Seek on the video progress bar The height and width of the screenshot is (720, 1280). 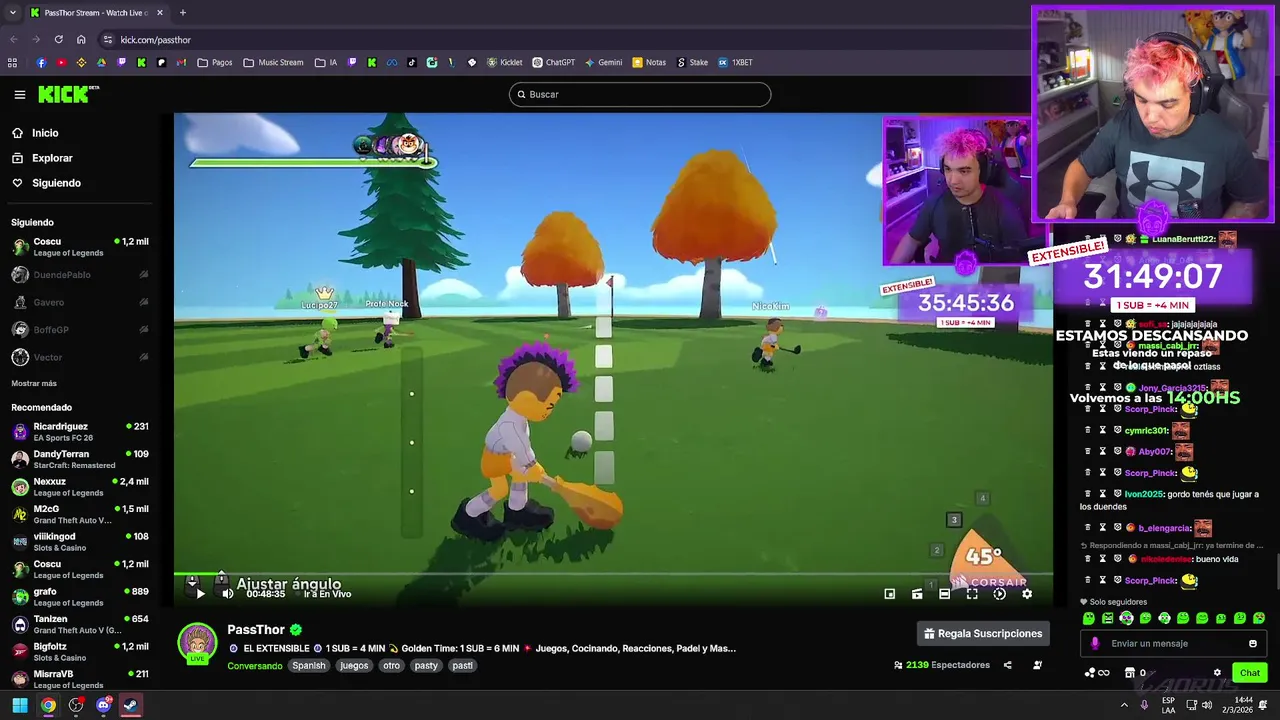click(x=613, y=575)
